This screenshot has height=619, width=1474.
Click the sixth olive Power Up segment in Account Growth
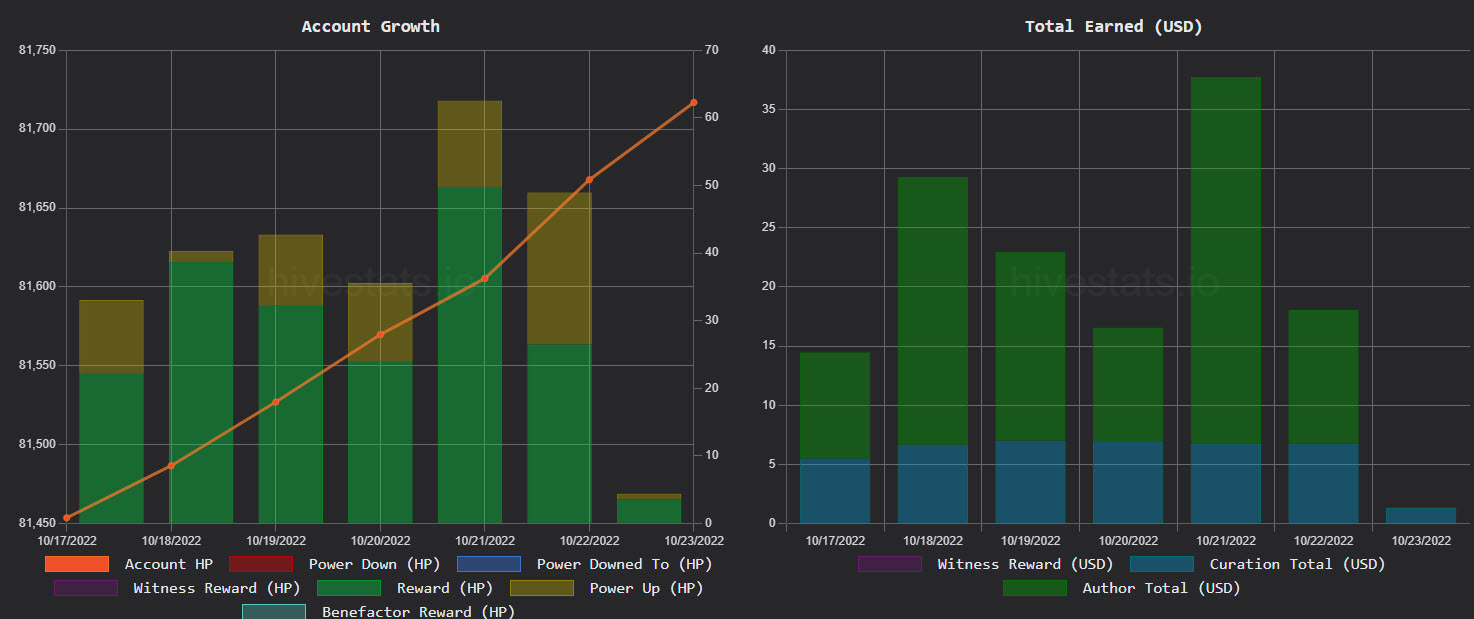click(x=559, y=269)
